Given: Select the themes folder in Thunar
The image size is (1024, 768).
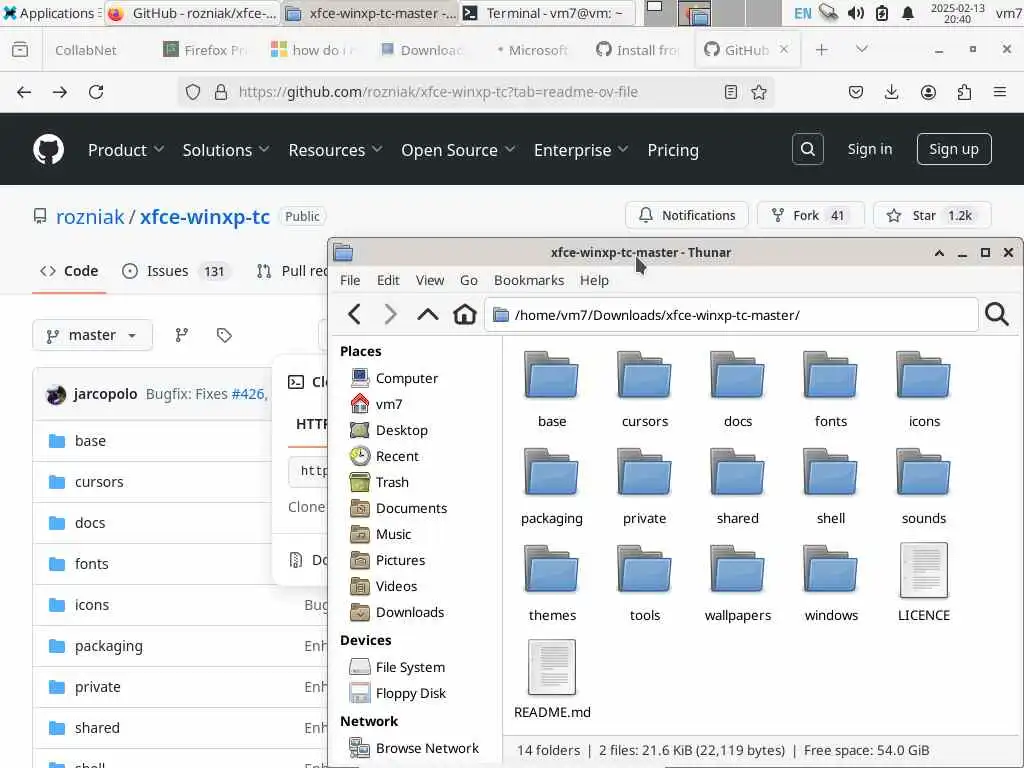Looking at the screenshot, I should (x=552, y=583).
